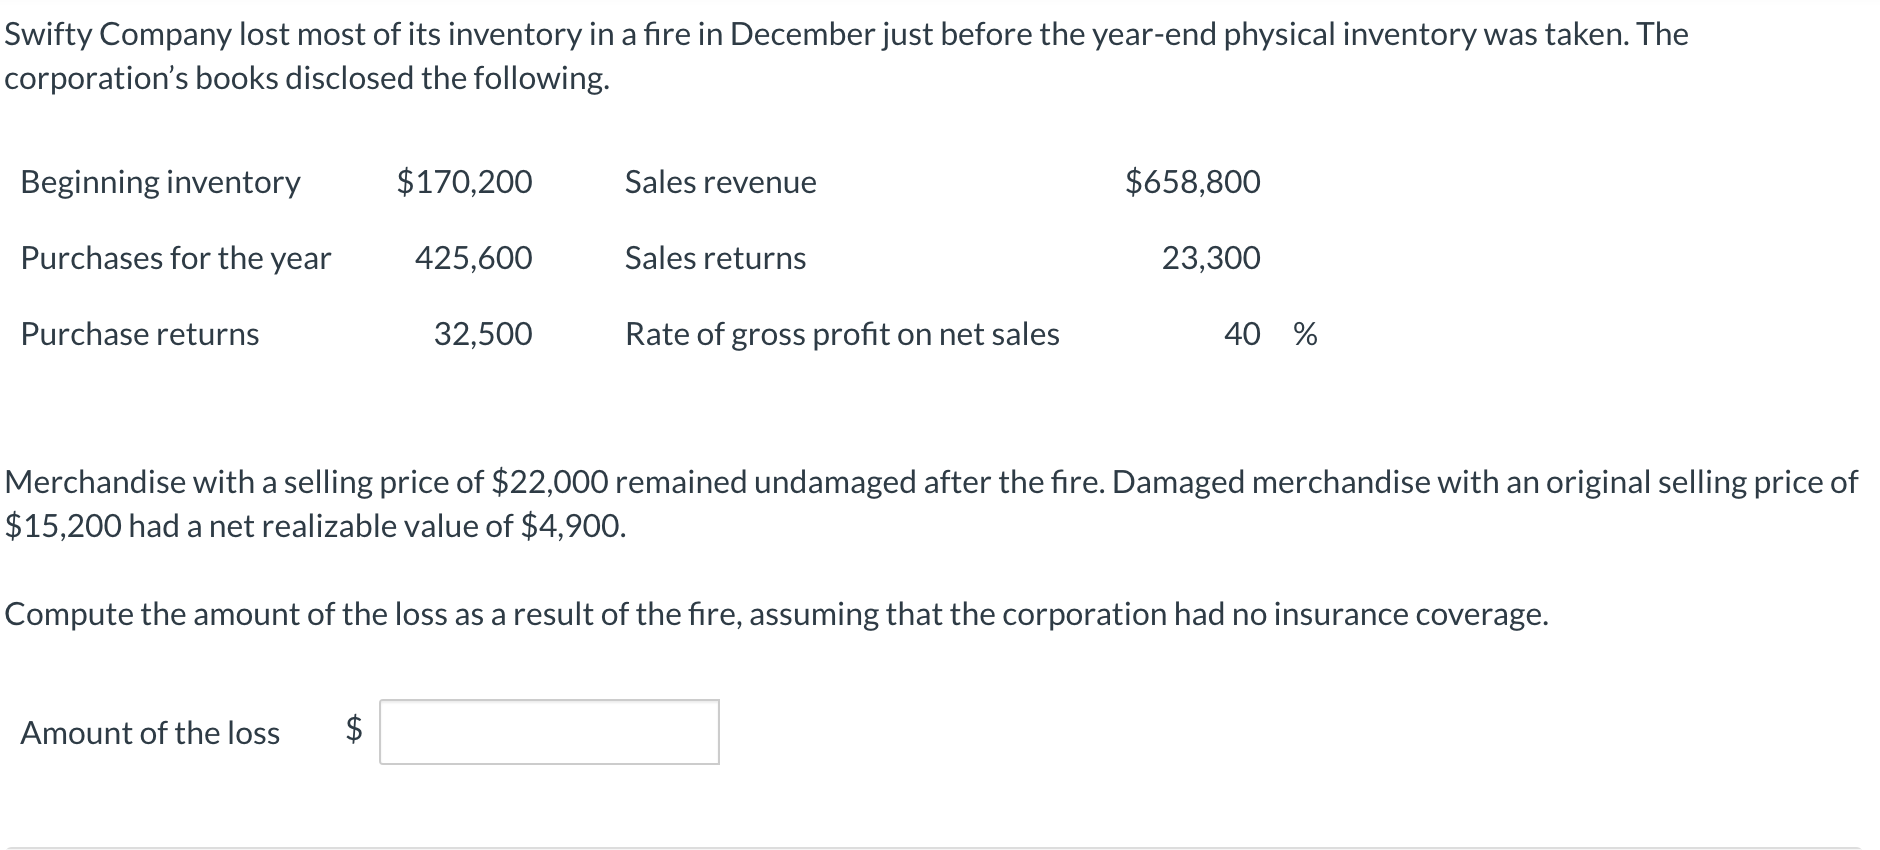Click the $170,200 beginning inventory value
1880x850 pixels.
[x=464, y=182]
